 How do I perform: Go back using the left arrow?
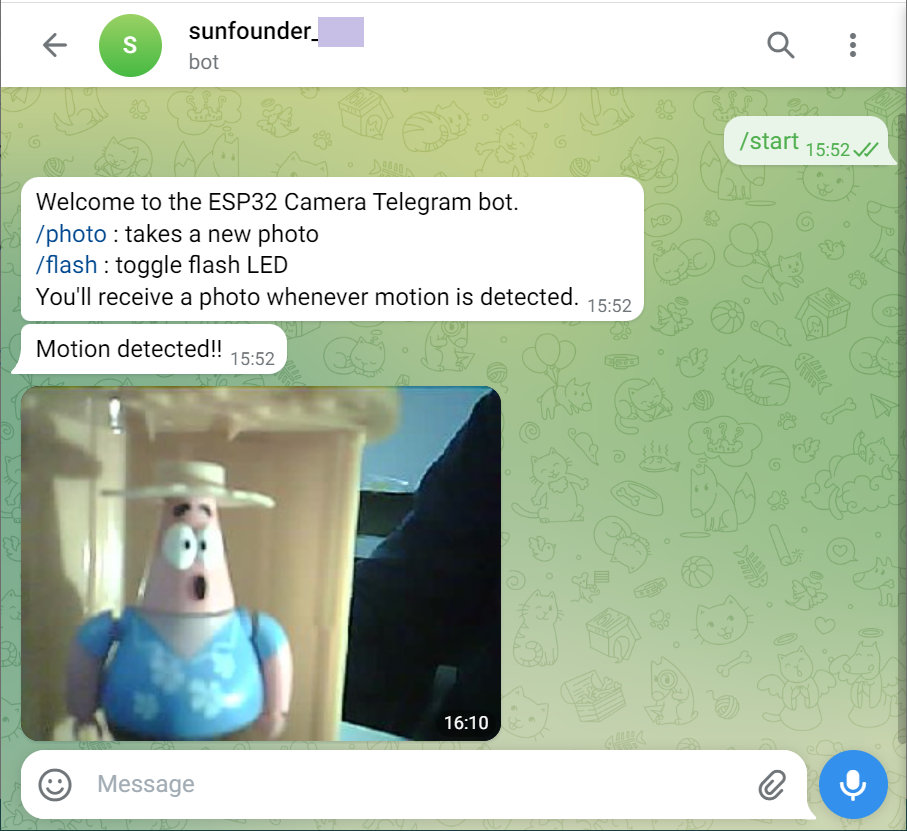(55, 45)
